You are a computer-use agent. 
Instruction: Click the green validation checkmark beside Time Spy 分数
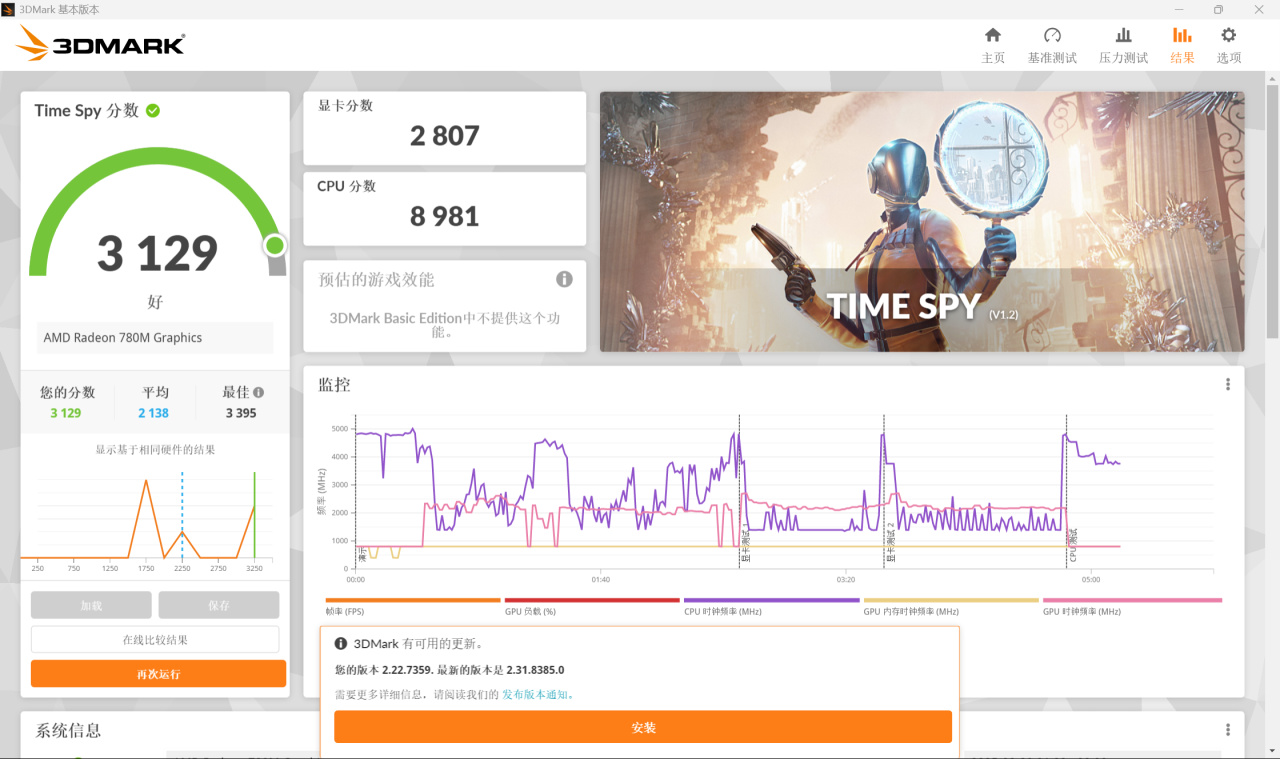point(153,110)
